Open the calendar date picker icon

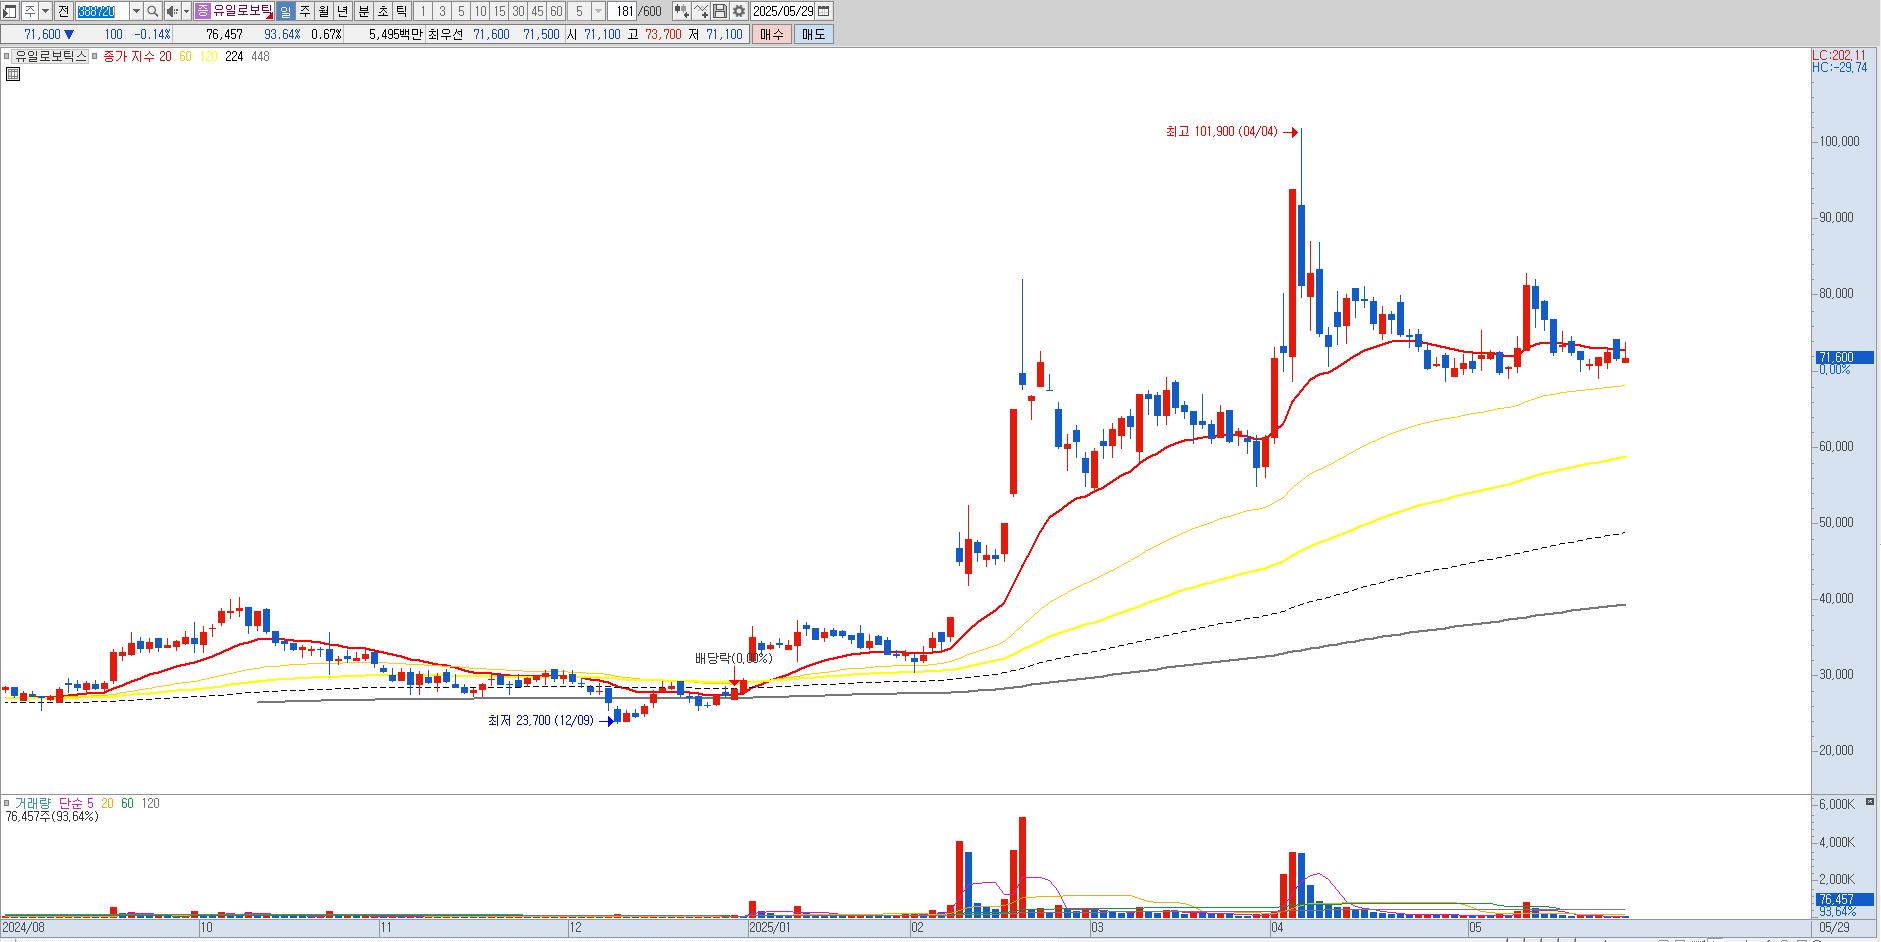point(824,11)
